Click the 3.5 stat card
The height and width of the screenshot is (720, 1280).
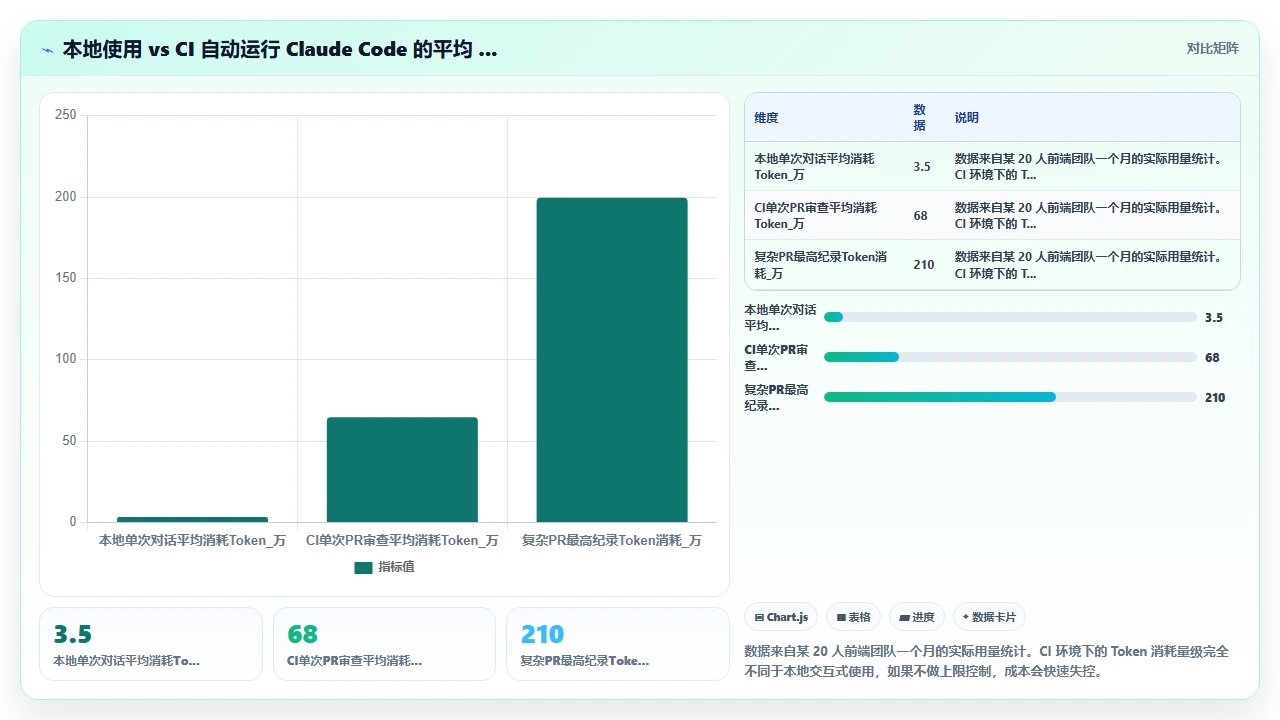(151, 644)
